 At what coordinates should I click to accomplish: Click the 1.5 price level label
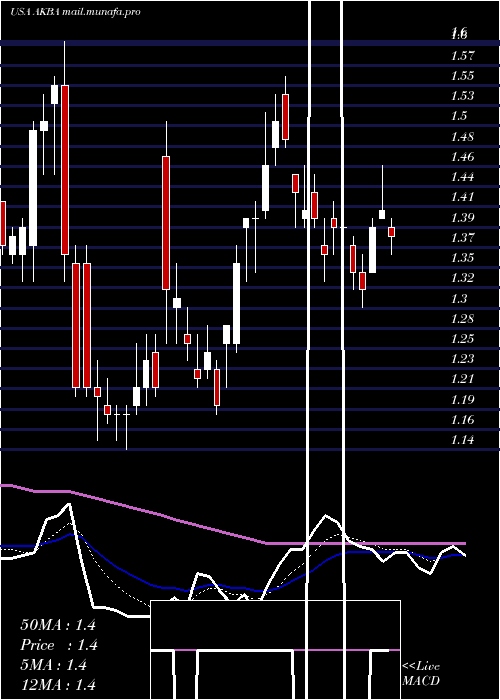coord(459,116)
